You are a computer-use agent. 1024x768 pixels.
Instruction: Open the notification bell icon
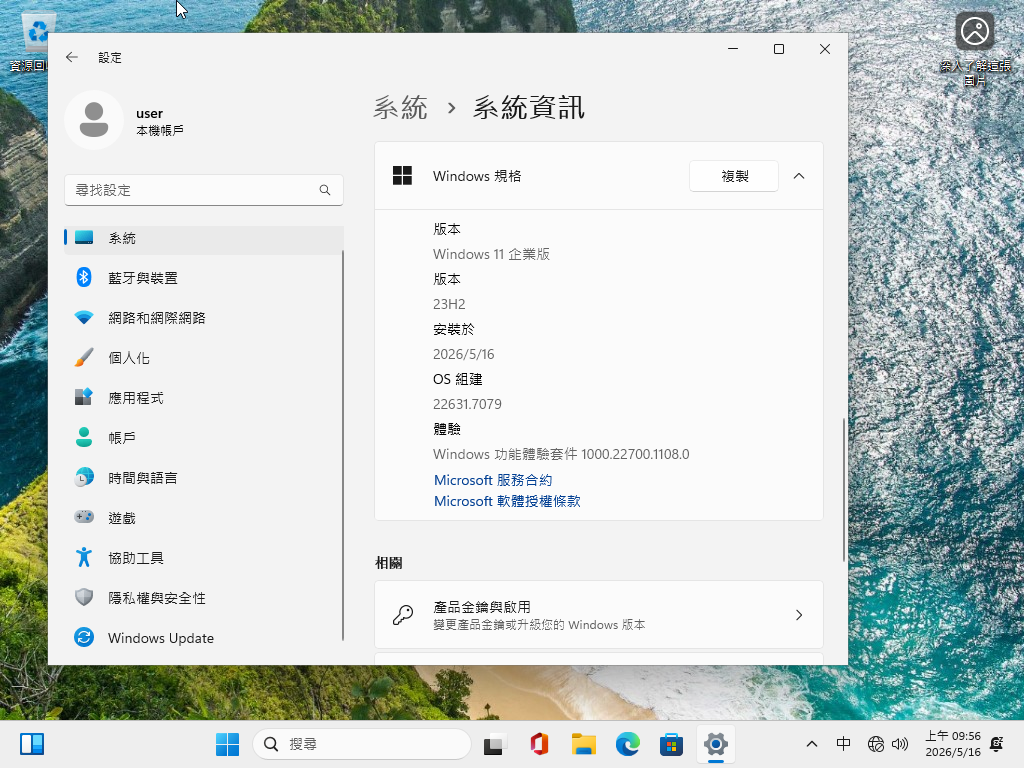click(997, 744)
